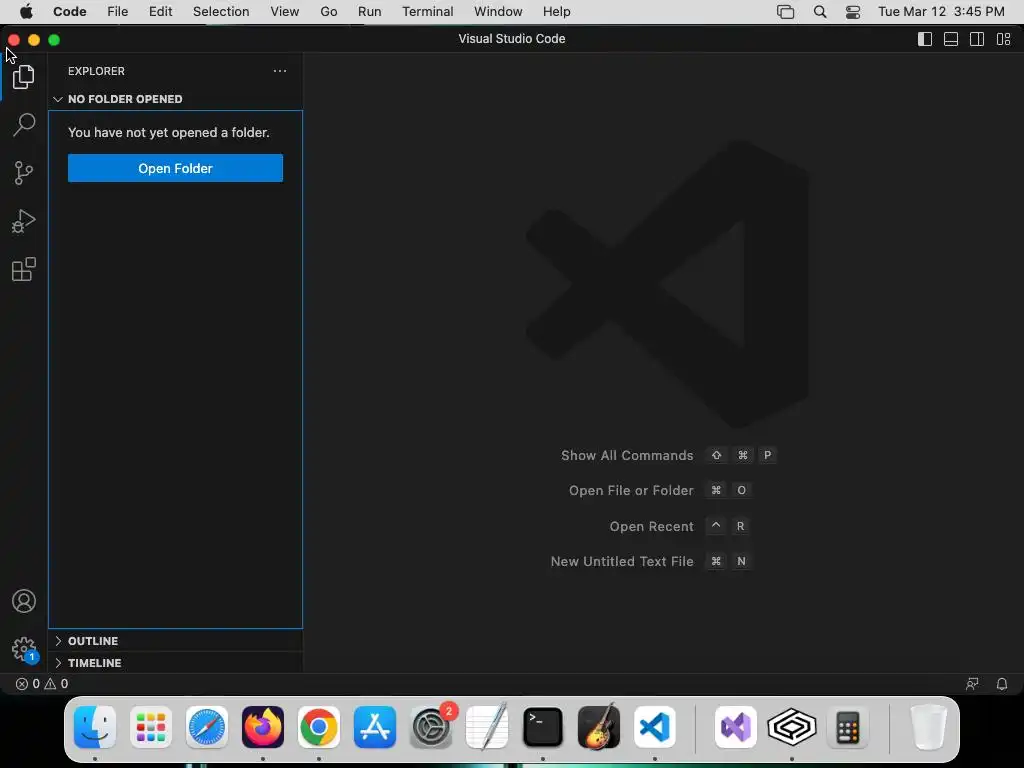
Task: Open the Code application menu
Action: (70, 12)
